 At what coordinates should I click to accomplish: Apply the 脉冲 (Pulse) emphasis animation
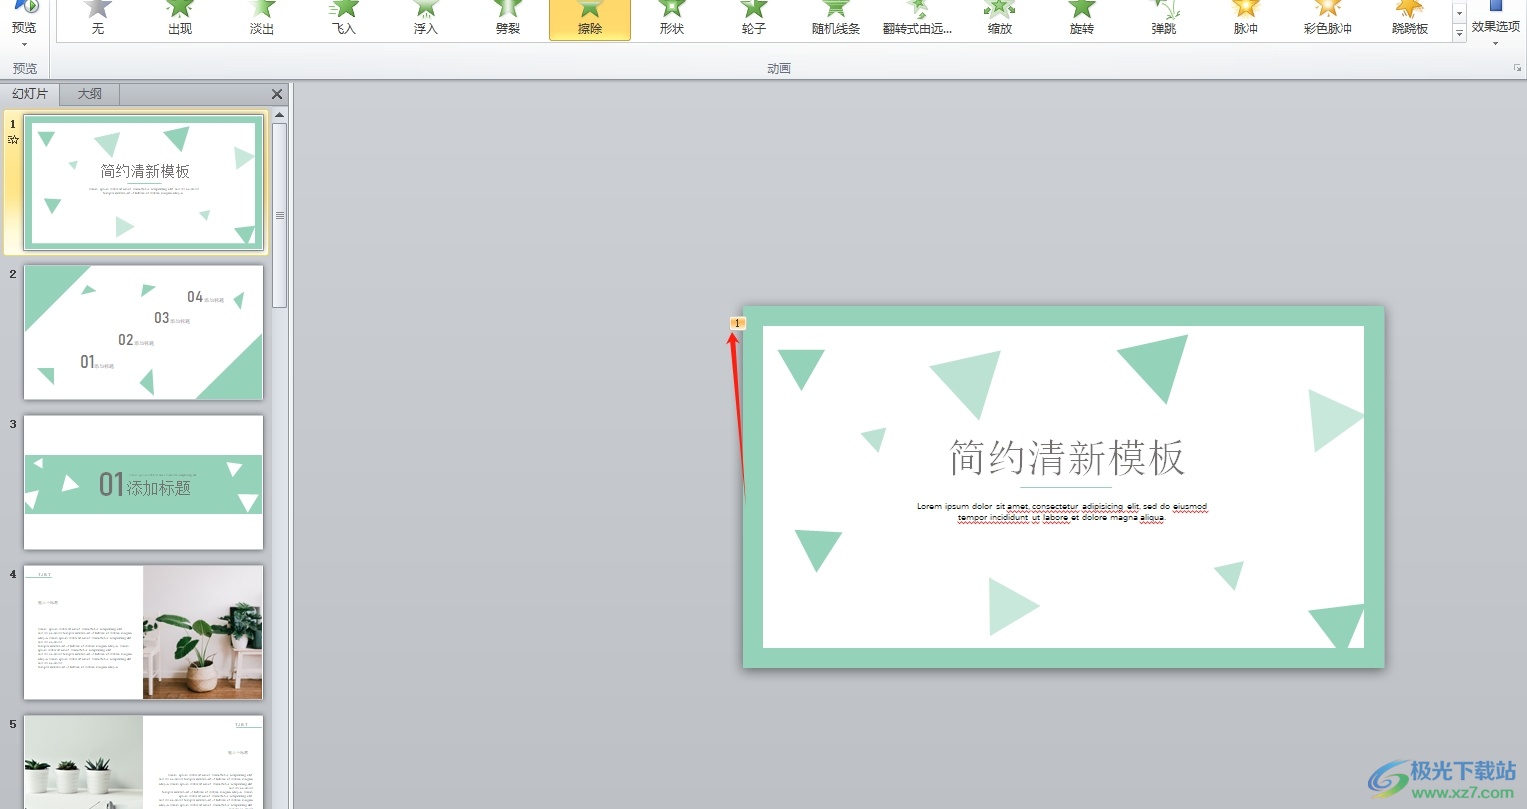click(1246, 19)
